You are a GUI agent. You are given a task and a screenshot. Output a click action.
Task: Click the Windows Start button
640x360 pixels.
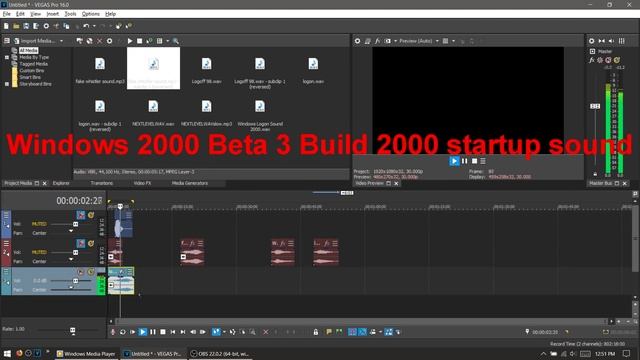(x=7, y=354)
